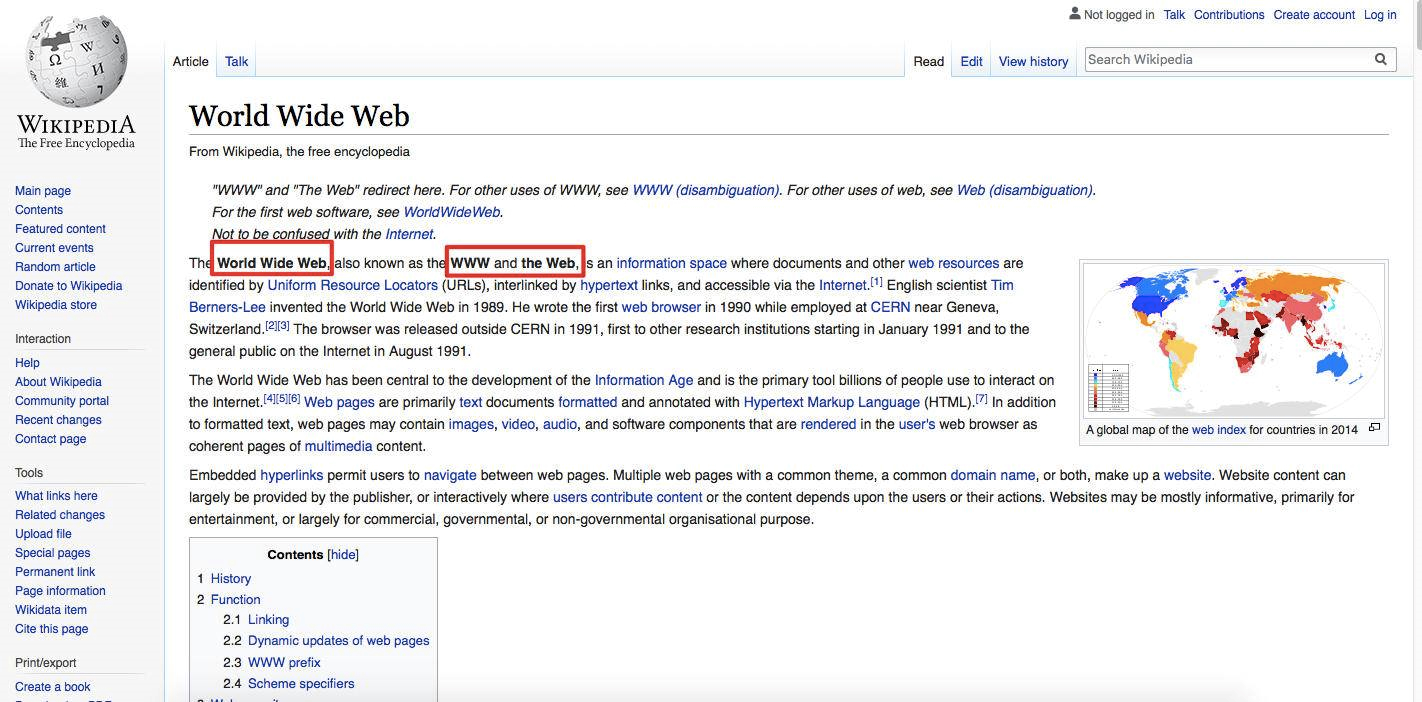The width and height of the screenshot is (1422, 702).
Task: Open the Page information link
Action: tap(60, 591)
